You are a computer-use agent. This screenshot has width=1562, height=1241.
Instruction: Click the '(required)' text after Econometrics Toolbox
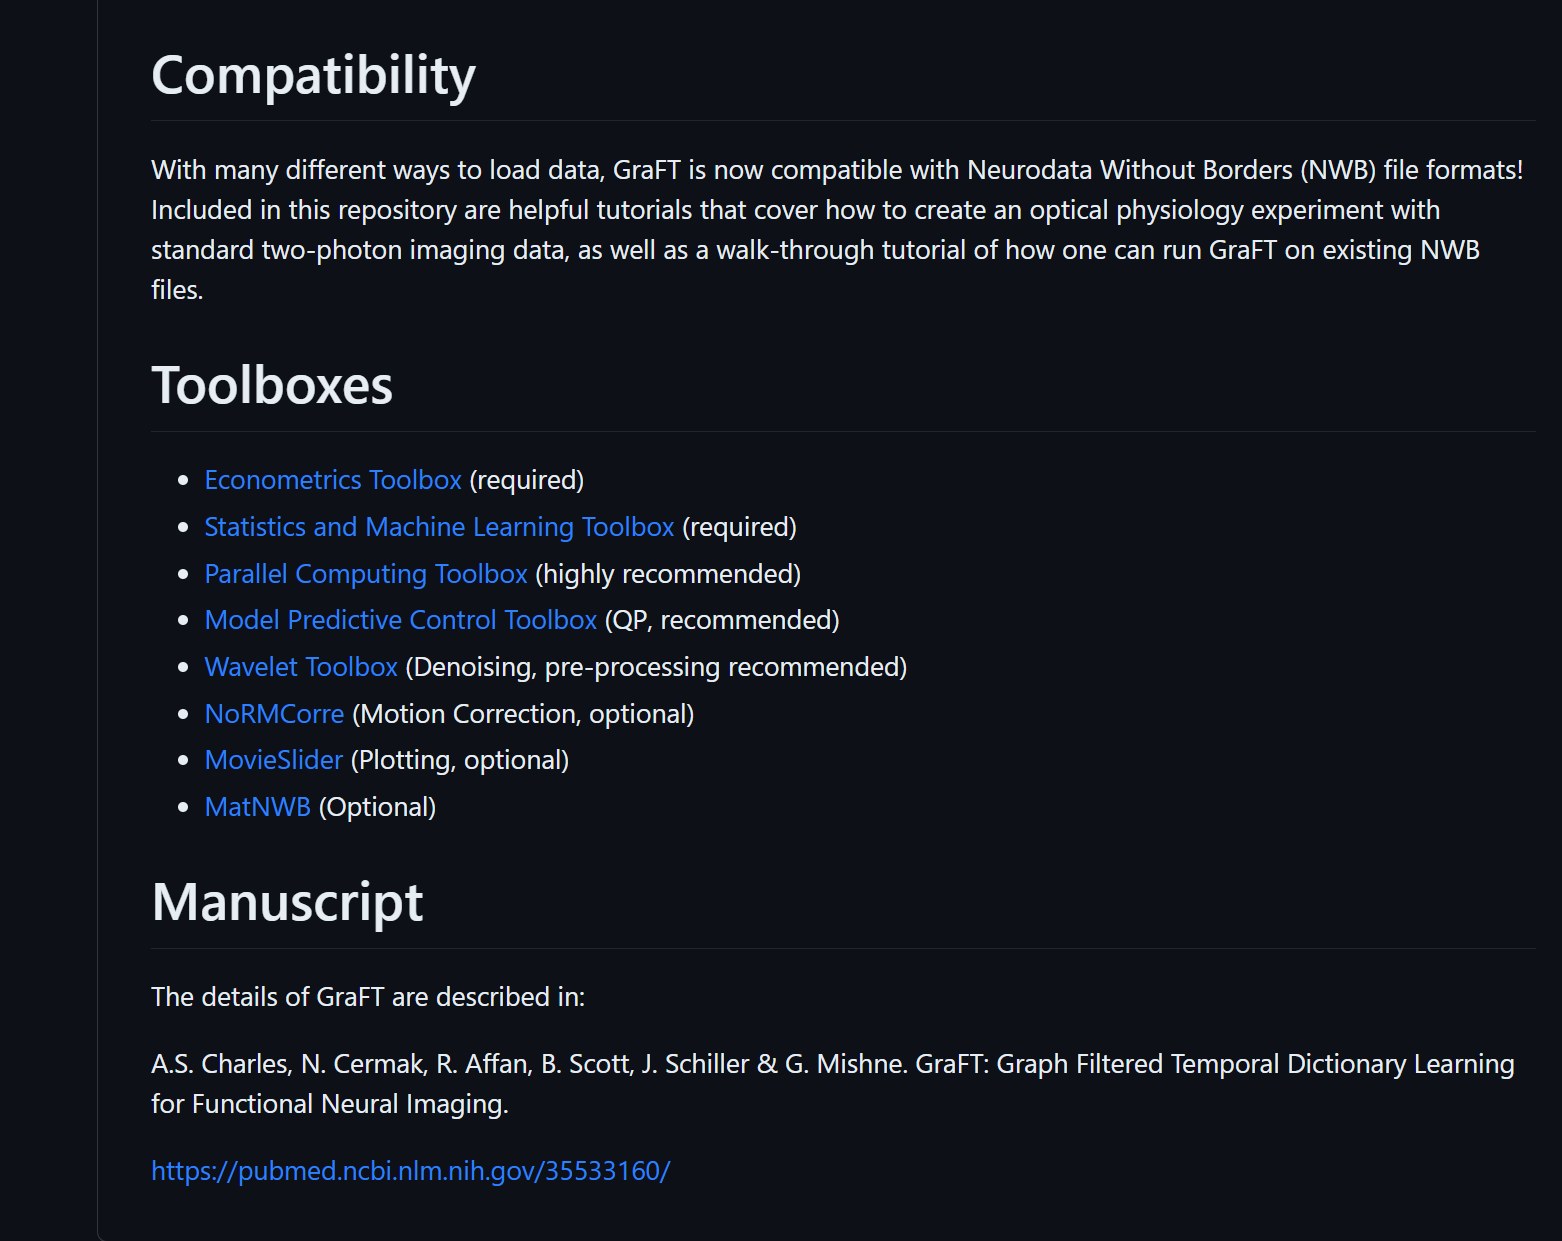(x=527, y=480)
